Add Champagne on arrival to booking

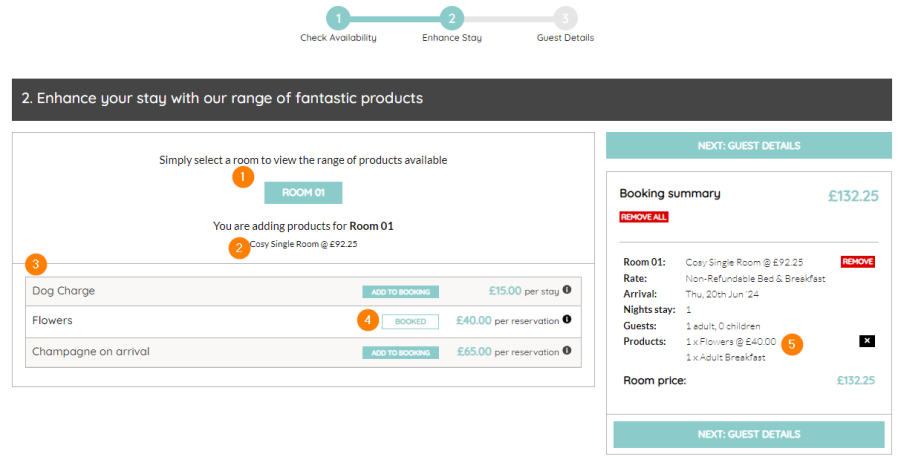(400, 352)
